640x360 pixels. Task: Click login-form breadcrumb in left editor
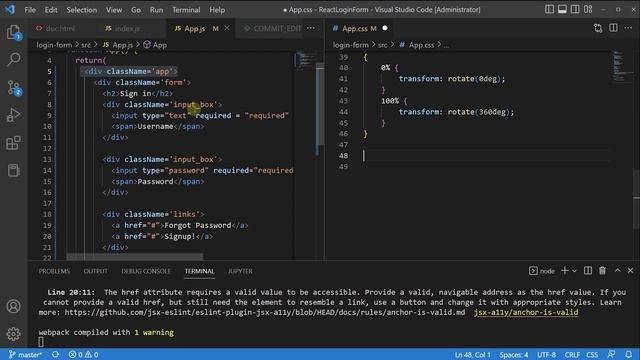point(54,45)
